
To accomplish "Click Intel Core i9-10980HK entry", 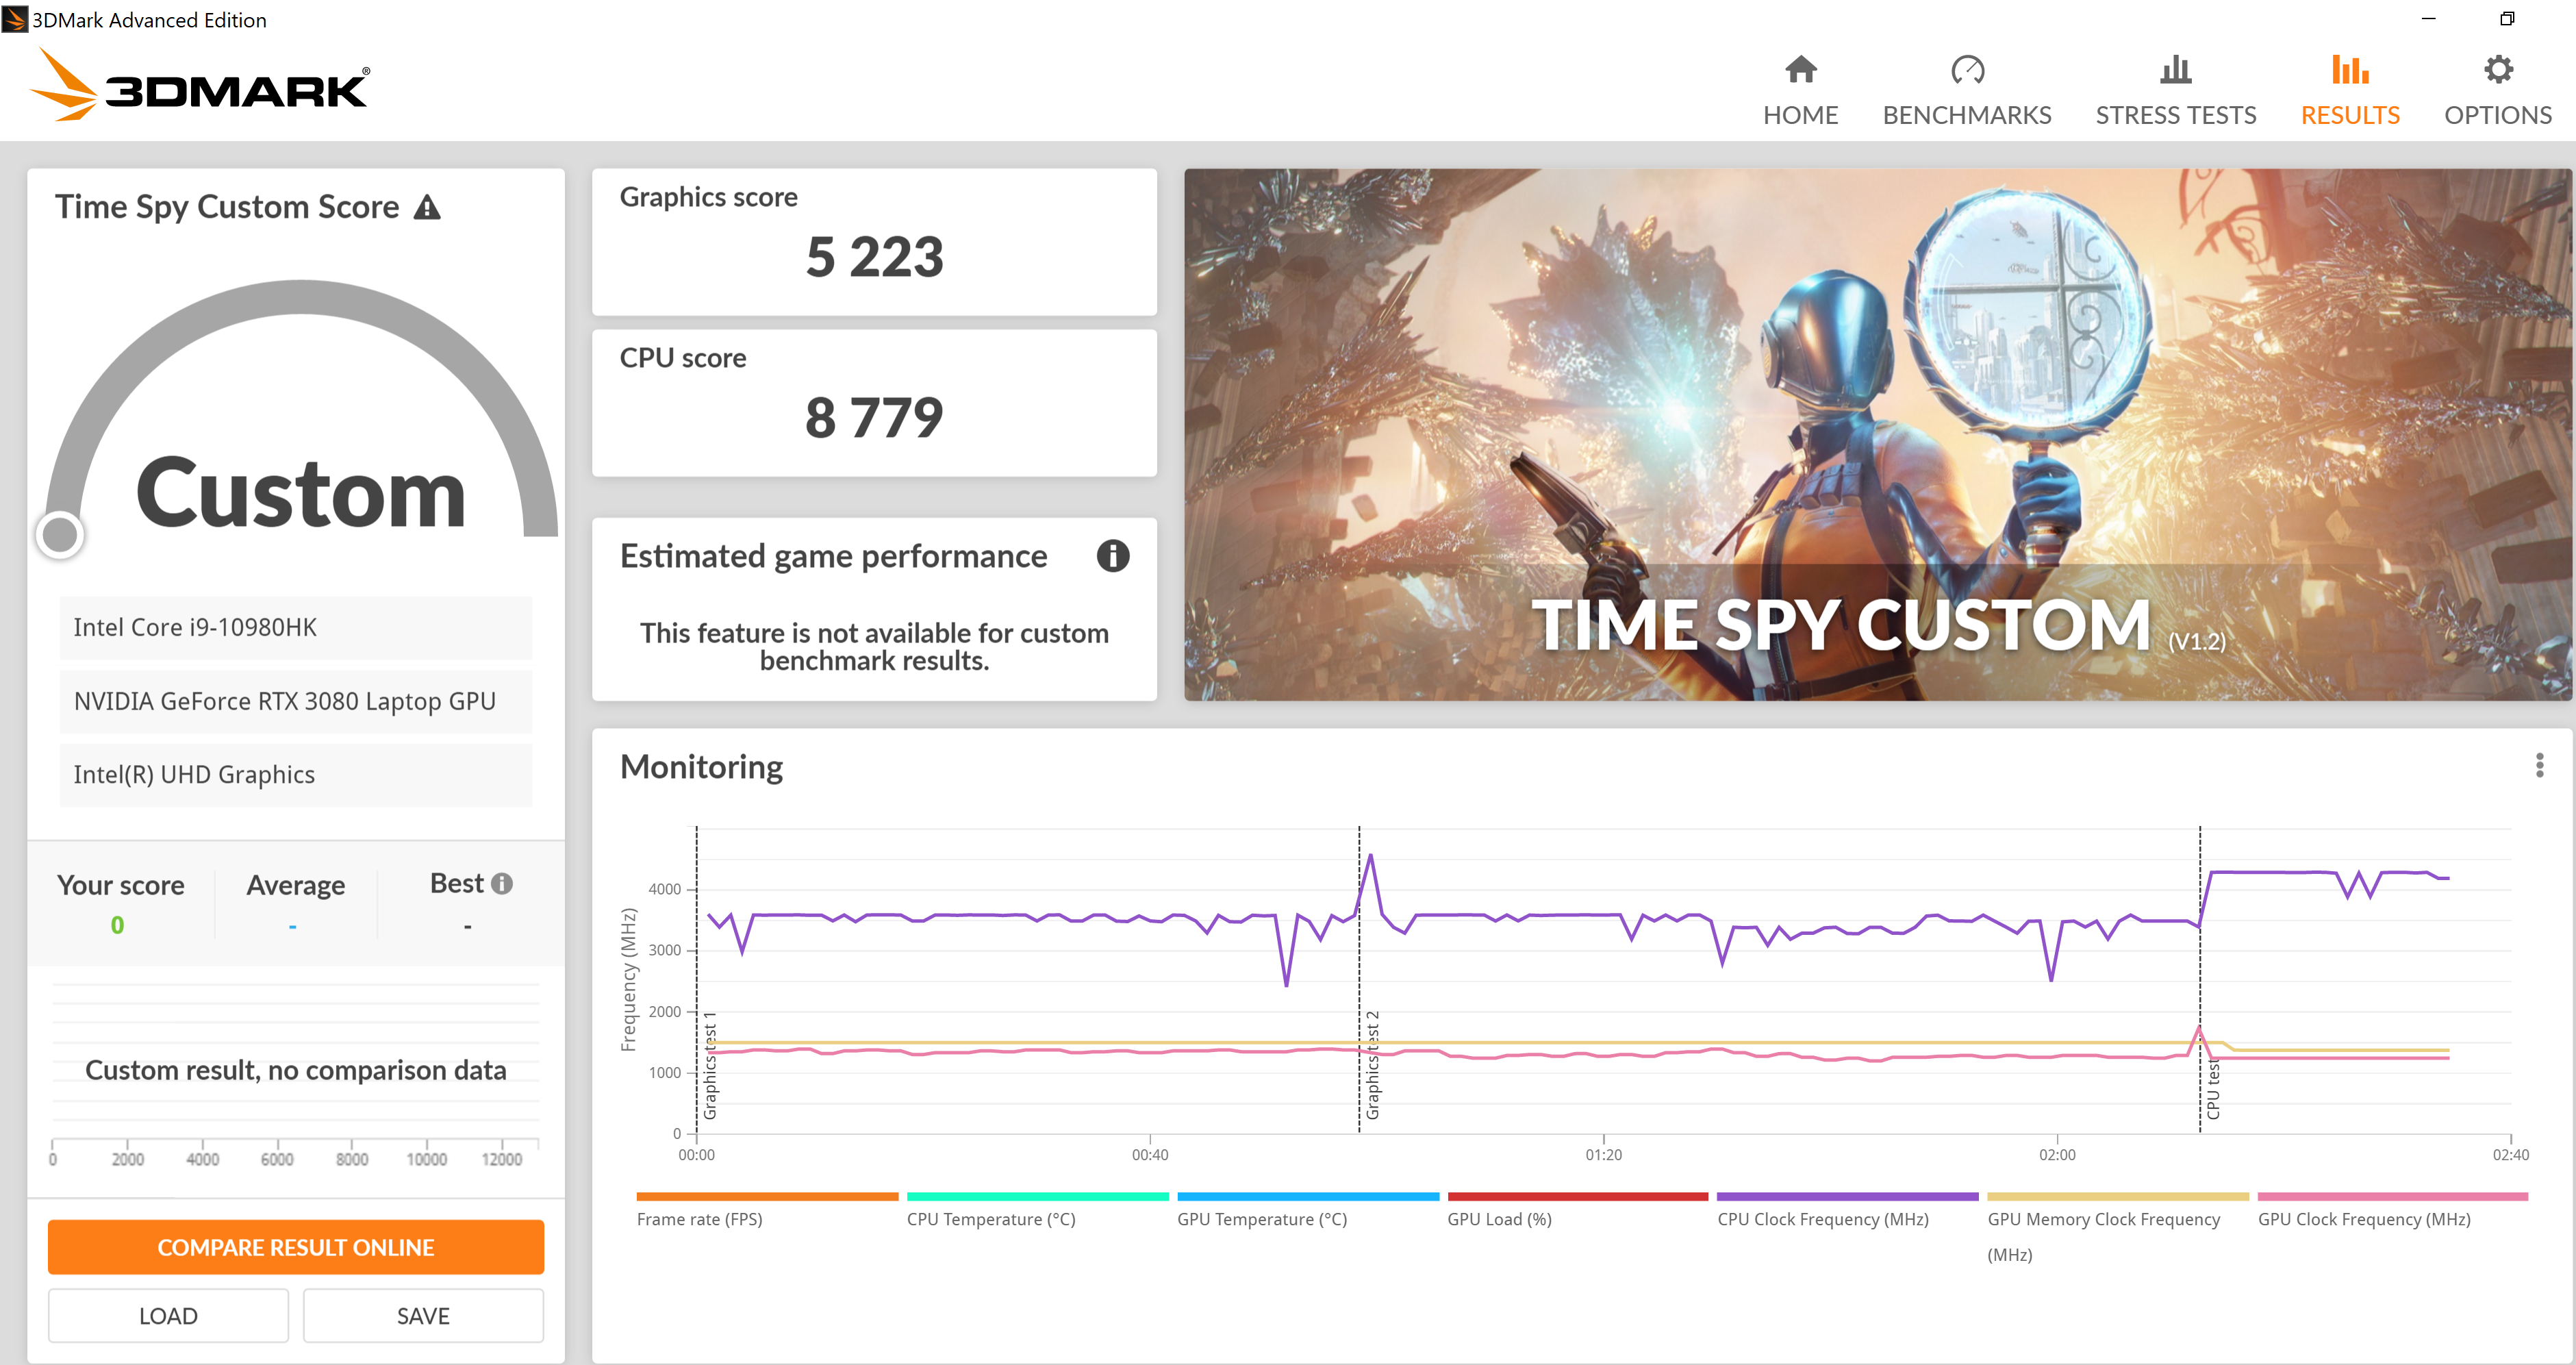I will 296,627.
